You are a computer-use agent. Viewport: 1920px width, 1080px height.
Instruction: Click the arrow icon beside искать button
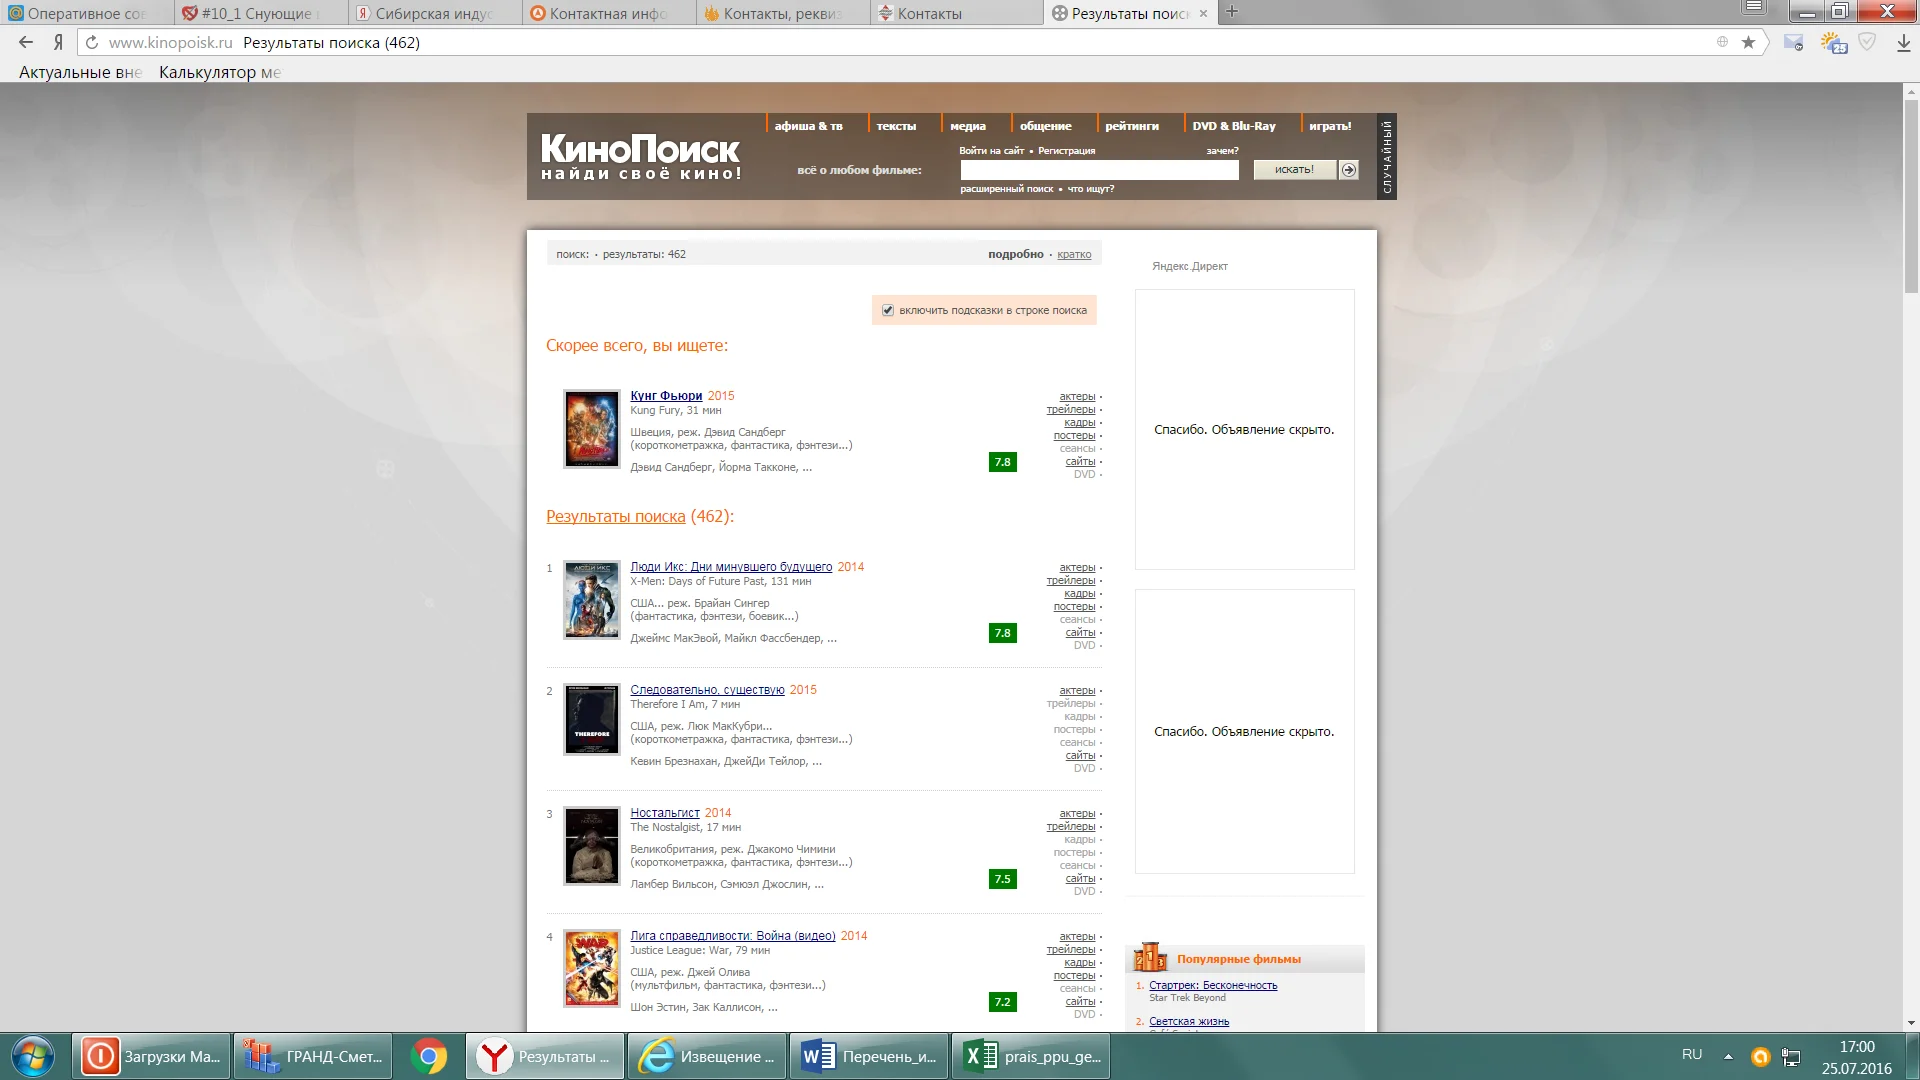pyautogui.click(x=1349, y=170)
